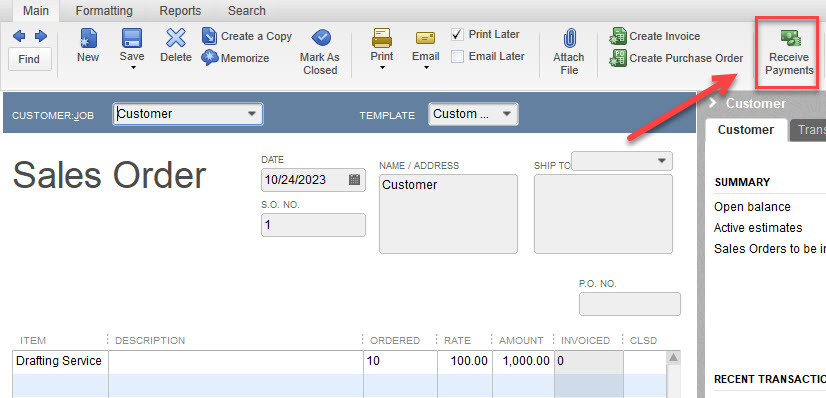The width and height of the screenshot is (826, 398).
Task: Click the Drafting Service item cell
Action: (60, 362)
